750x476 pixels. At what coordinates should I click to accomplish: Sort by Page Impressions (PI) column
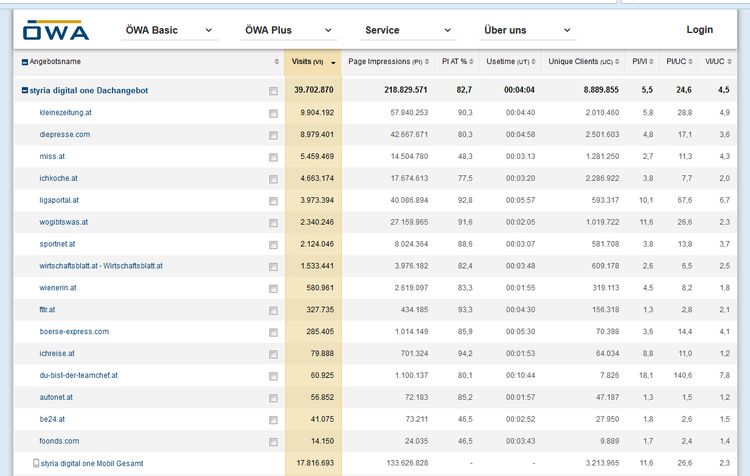[x=388, y=62]
